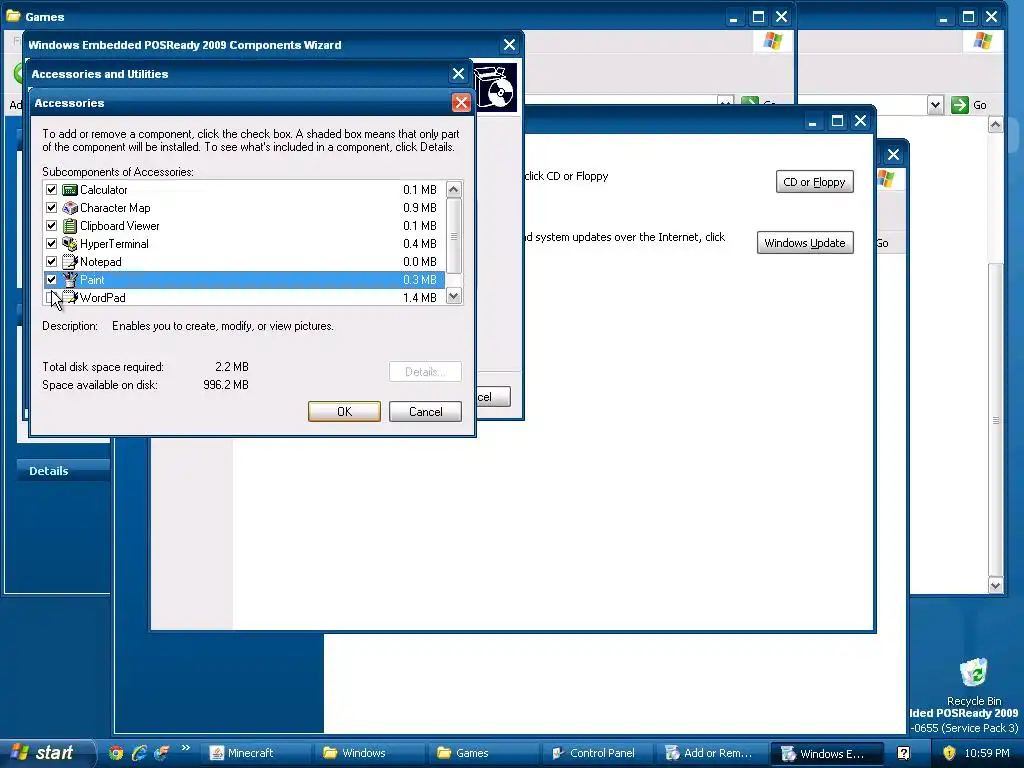Close the Components Wizard window
Viewport: 1024px width, 768px height.
509,44
